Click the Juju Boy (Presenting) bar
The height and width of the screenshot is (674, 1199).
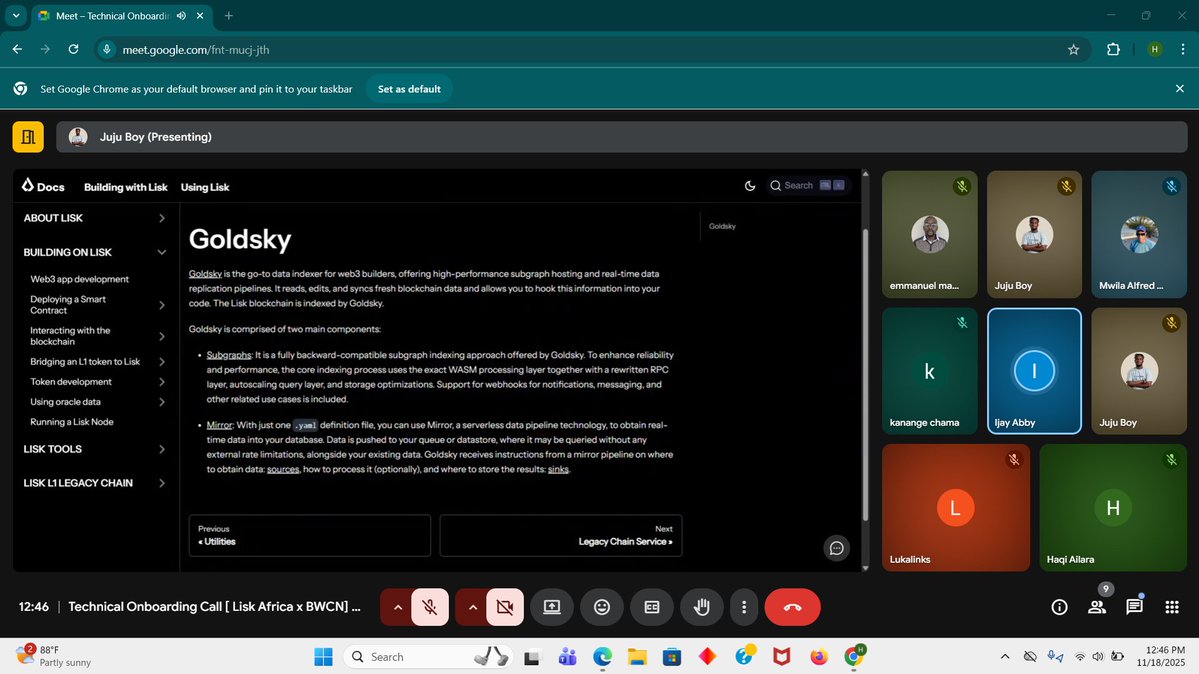pyautogui.click(x=621, y=137)
